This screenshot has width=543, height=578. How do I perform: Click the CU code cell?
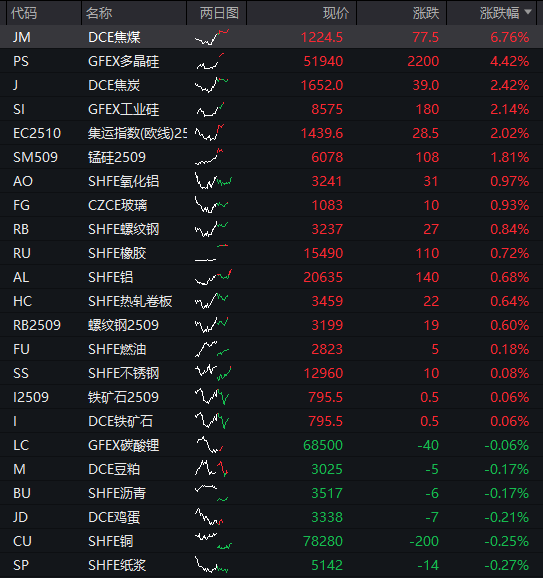tap(22, 541)
